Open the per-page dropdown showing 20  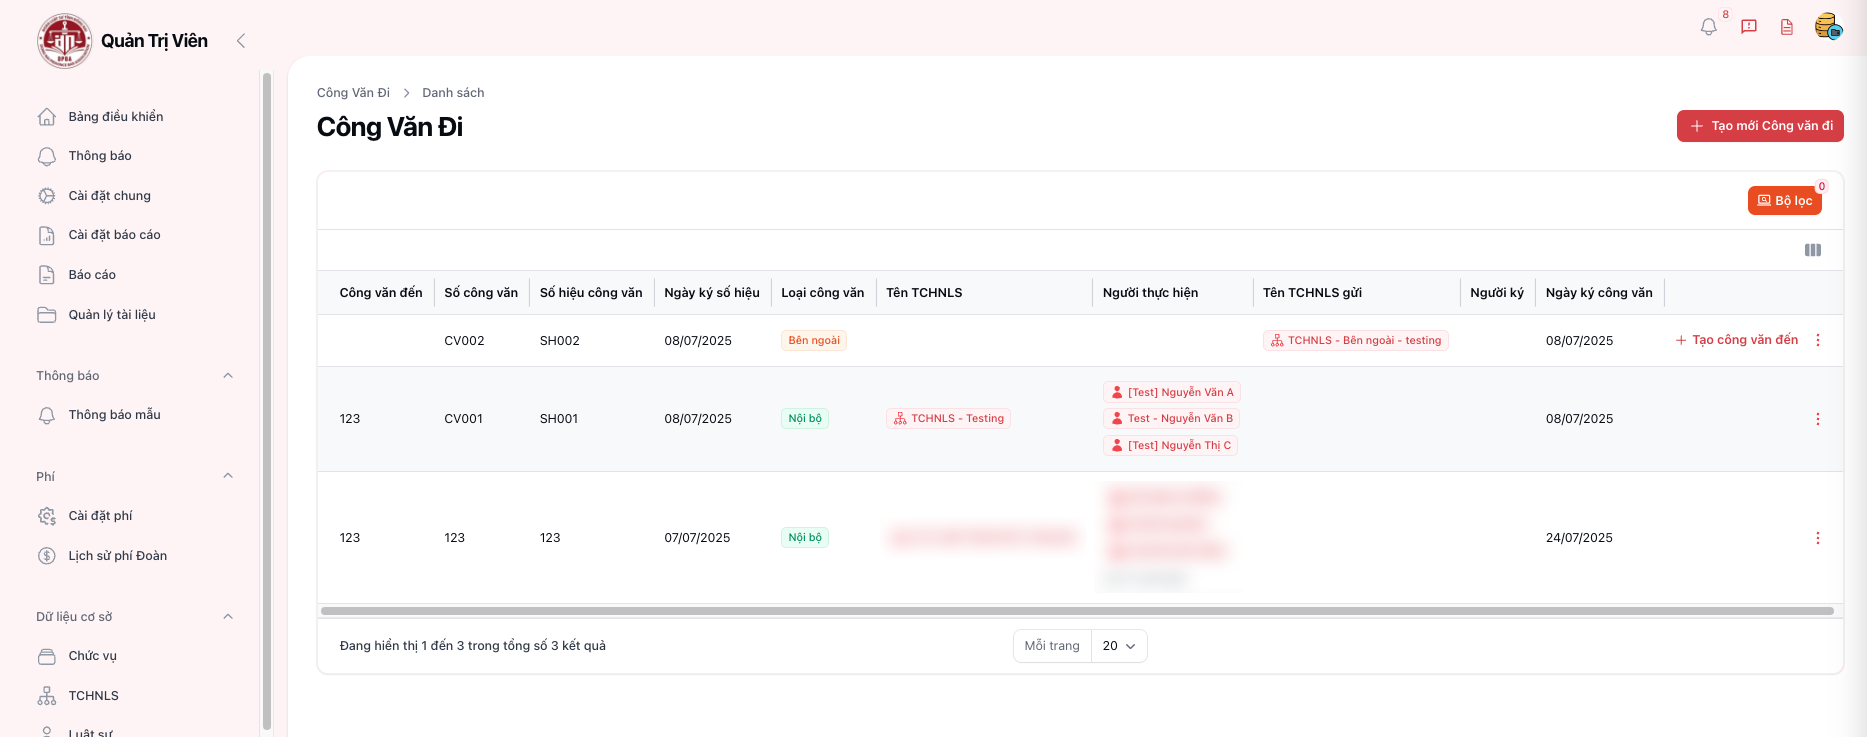tap(1119, 646)
